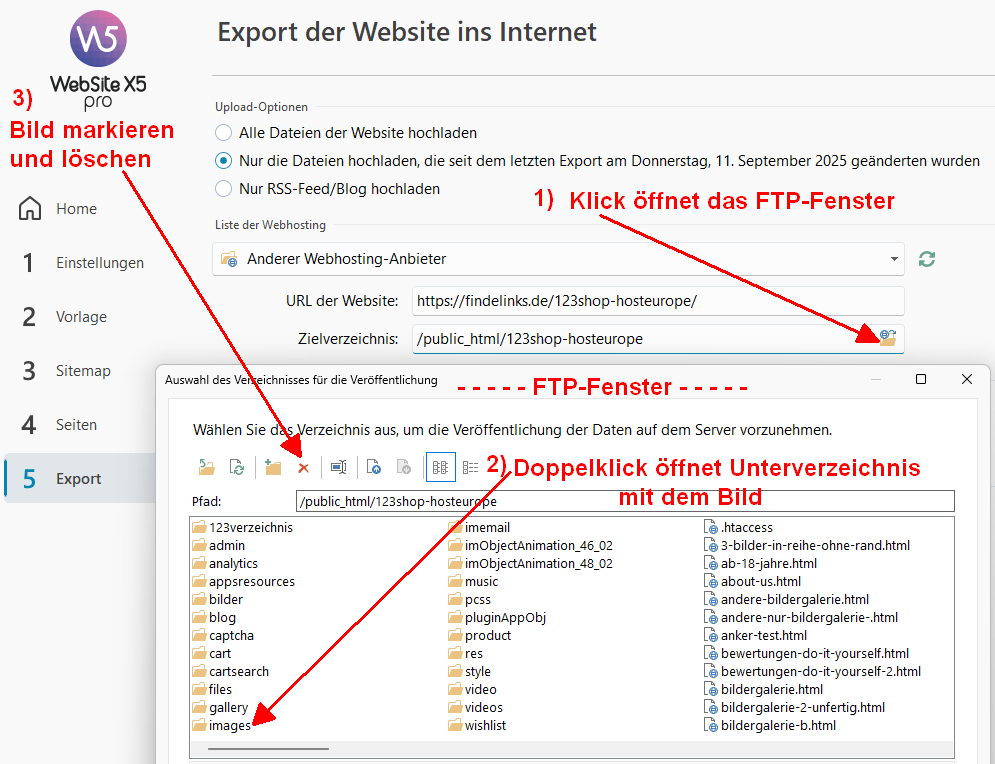
Task: Select the images folder
Action: (x=222, y=725)
